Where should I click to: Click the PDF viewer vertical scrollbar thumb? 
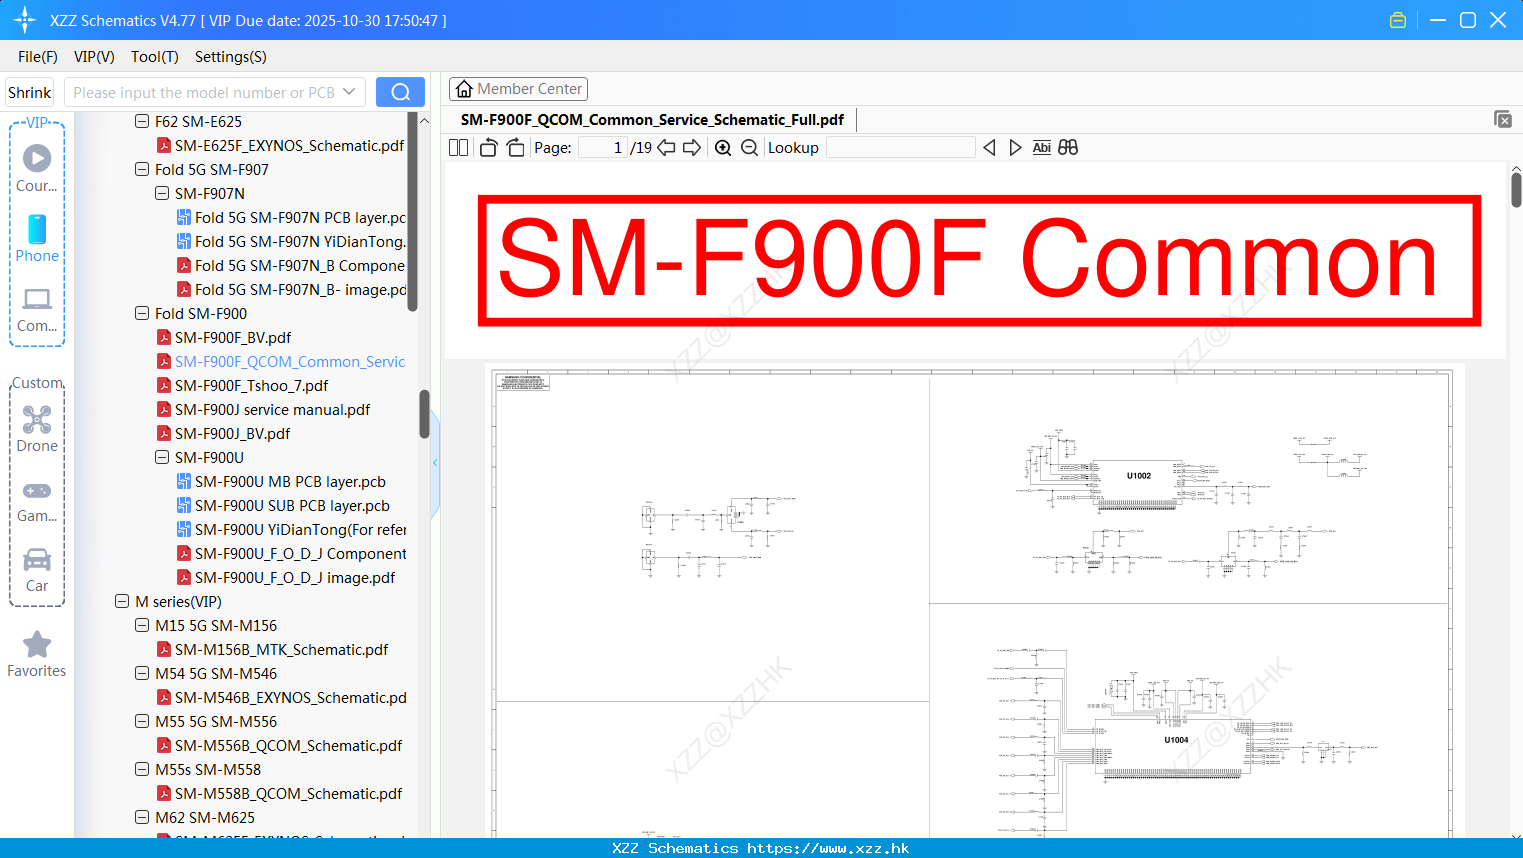(x=1516, y=190)
